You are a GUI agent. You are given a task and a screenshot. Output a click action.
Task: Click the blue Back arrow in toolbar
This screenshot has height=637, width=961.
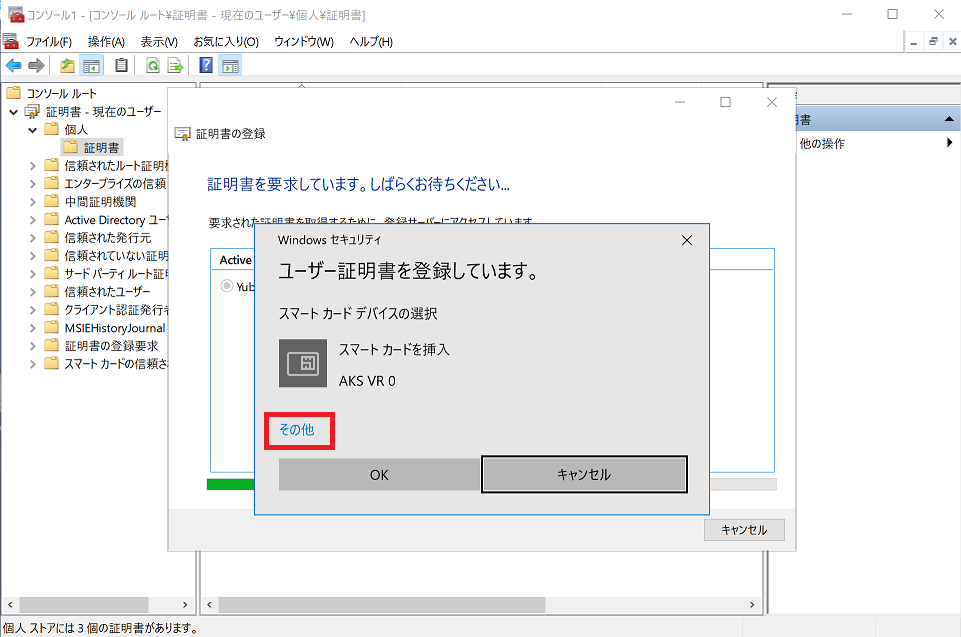[x=13, y=66]
